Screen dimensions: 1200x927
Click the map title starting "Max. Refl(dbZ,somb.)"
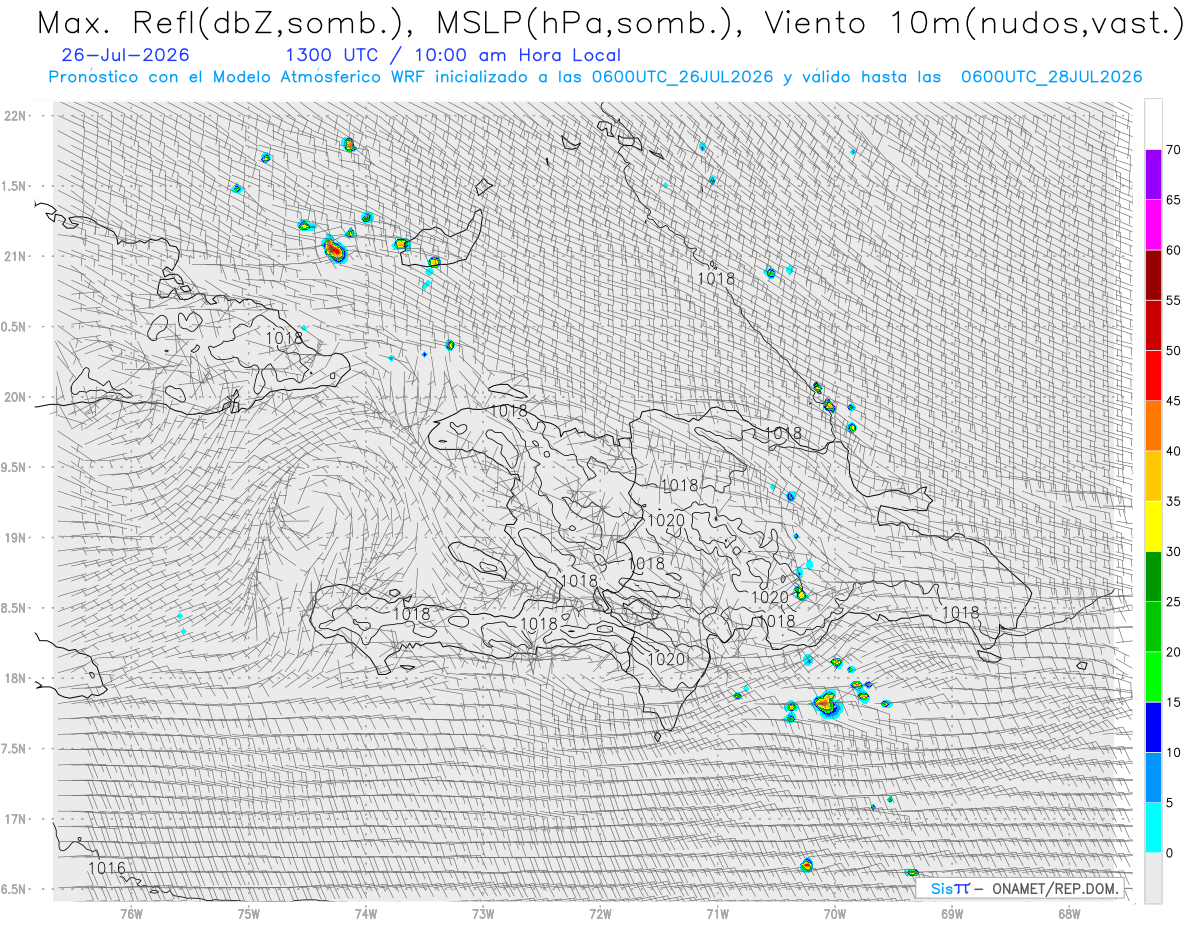609,24
